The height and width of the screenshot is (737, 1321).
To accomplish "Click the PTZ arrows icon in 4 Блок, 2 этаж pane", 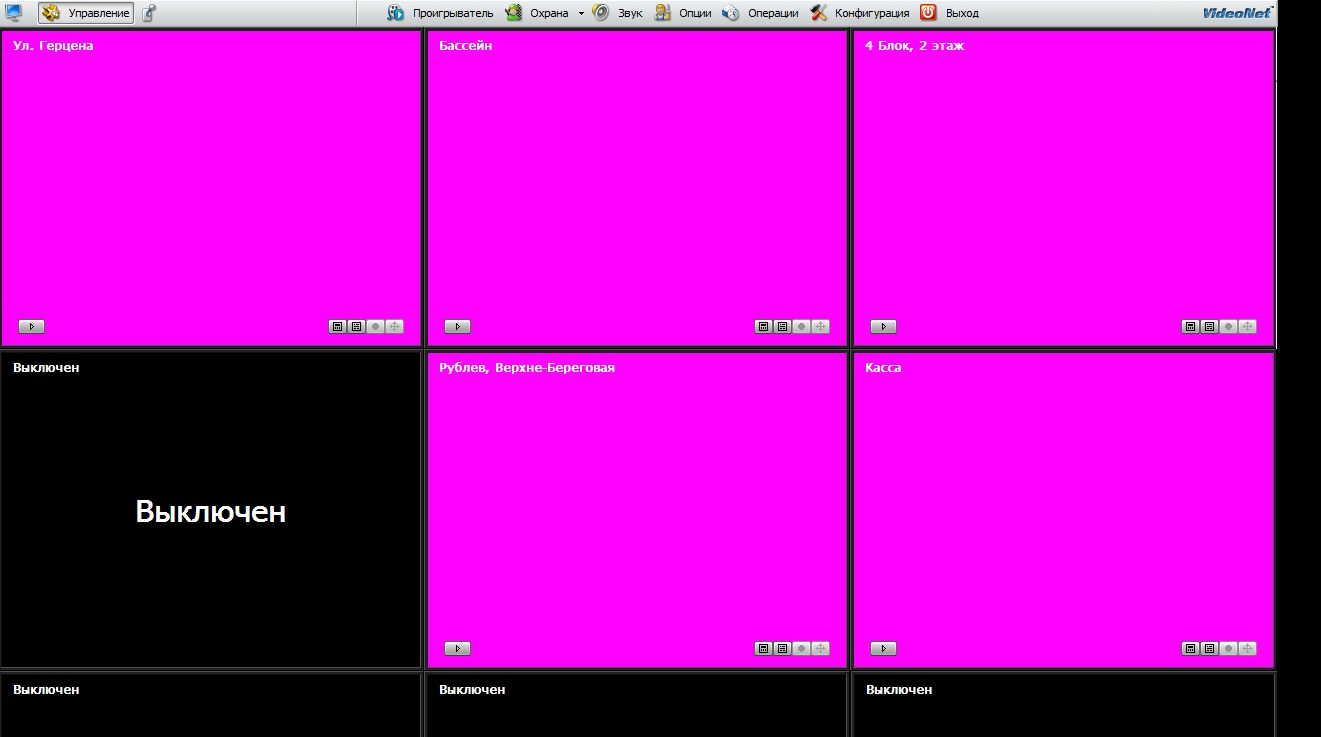I will [1248, 326].
